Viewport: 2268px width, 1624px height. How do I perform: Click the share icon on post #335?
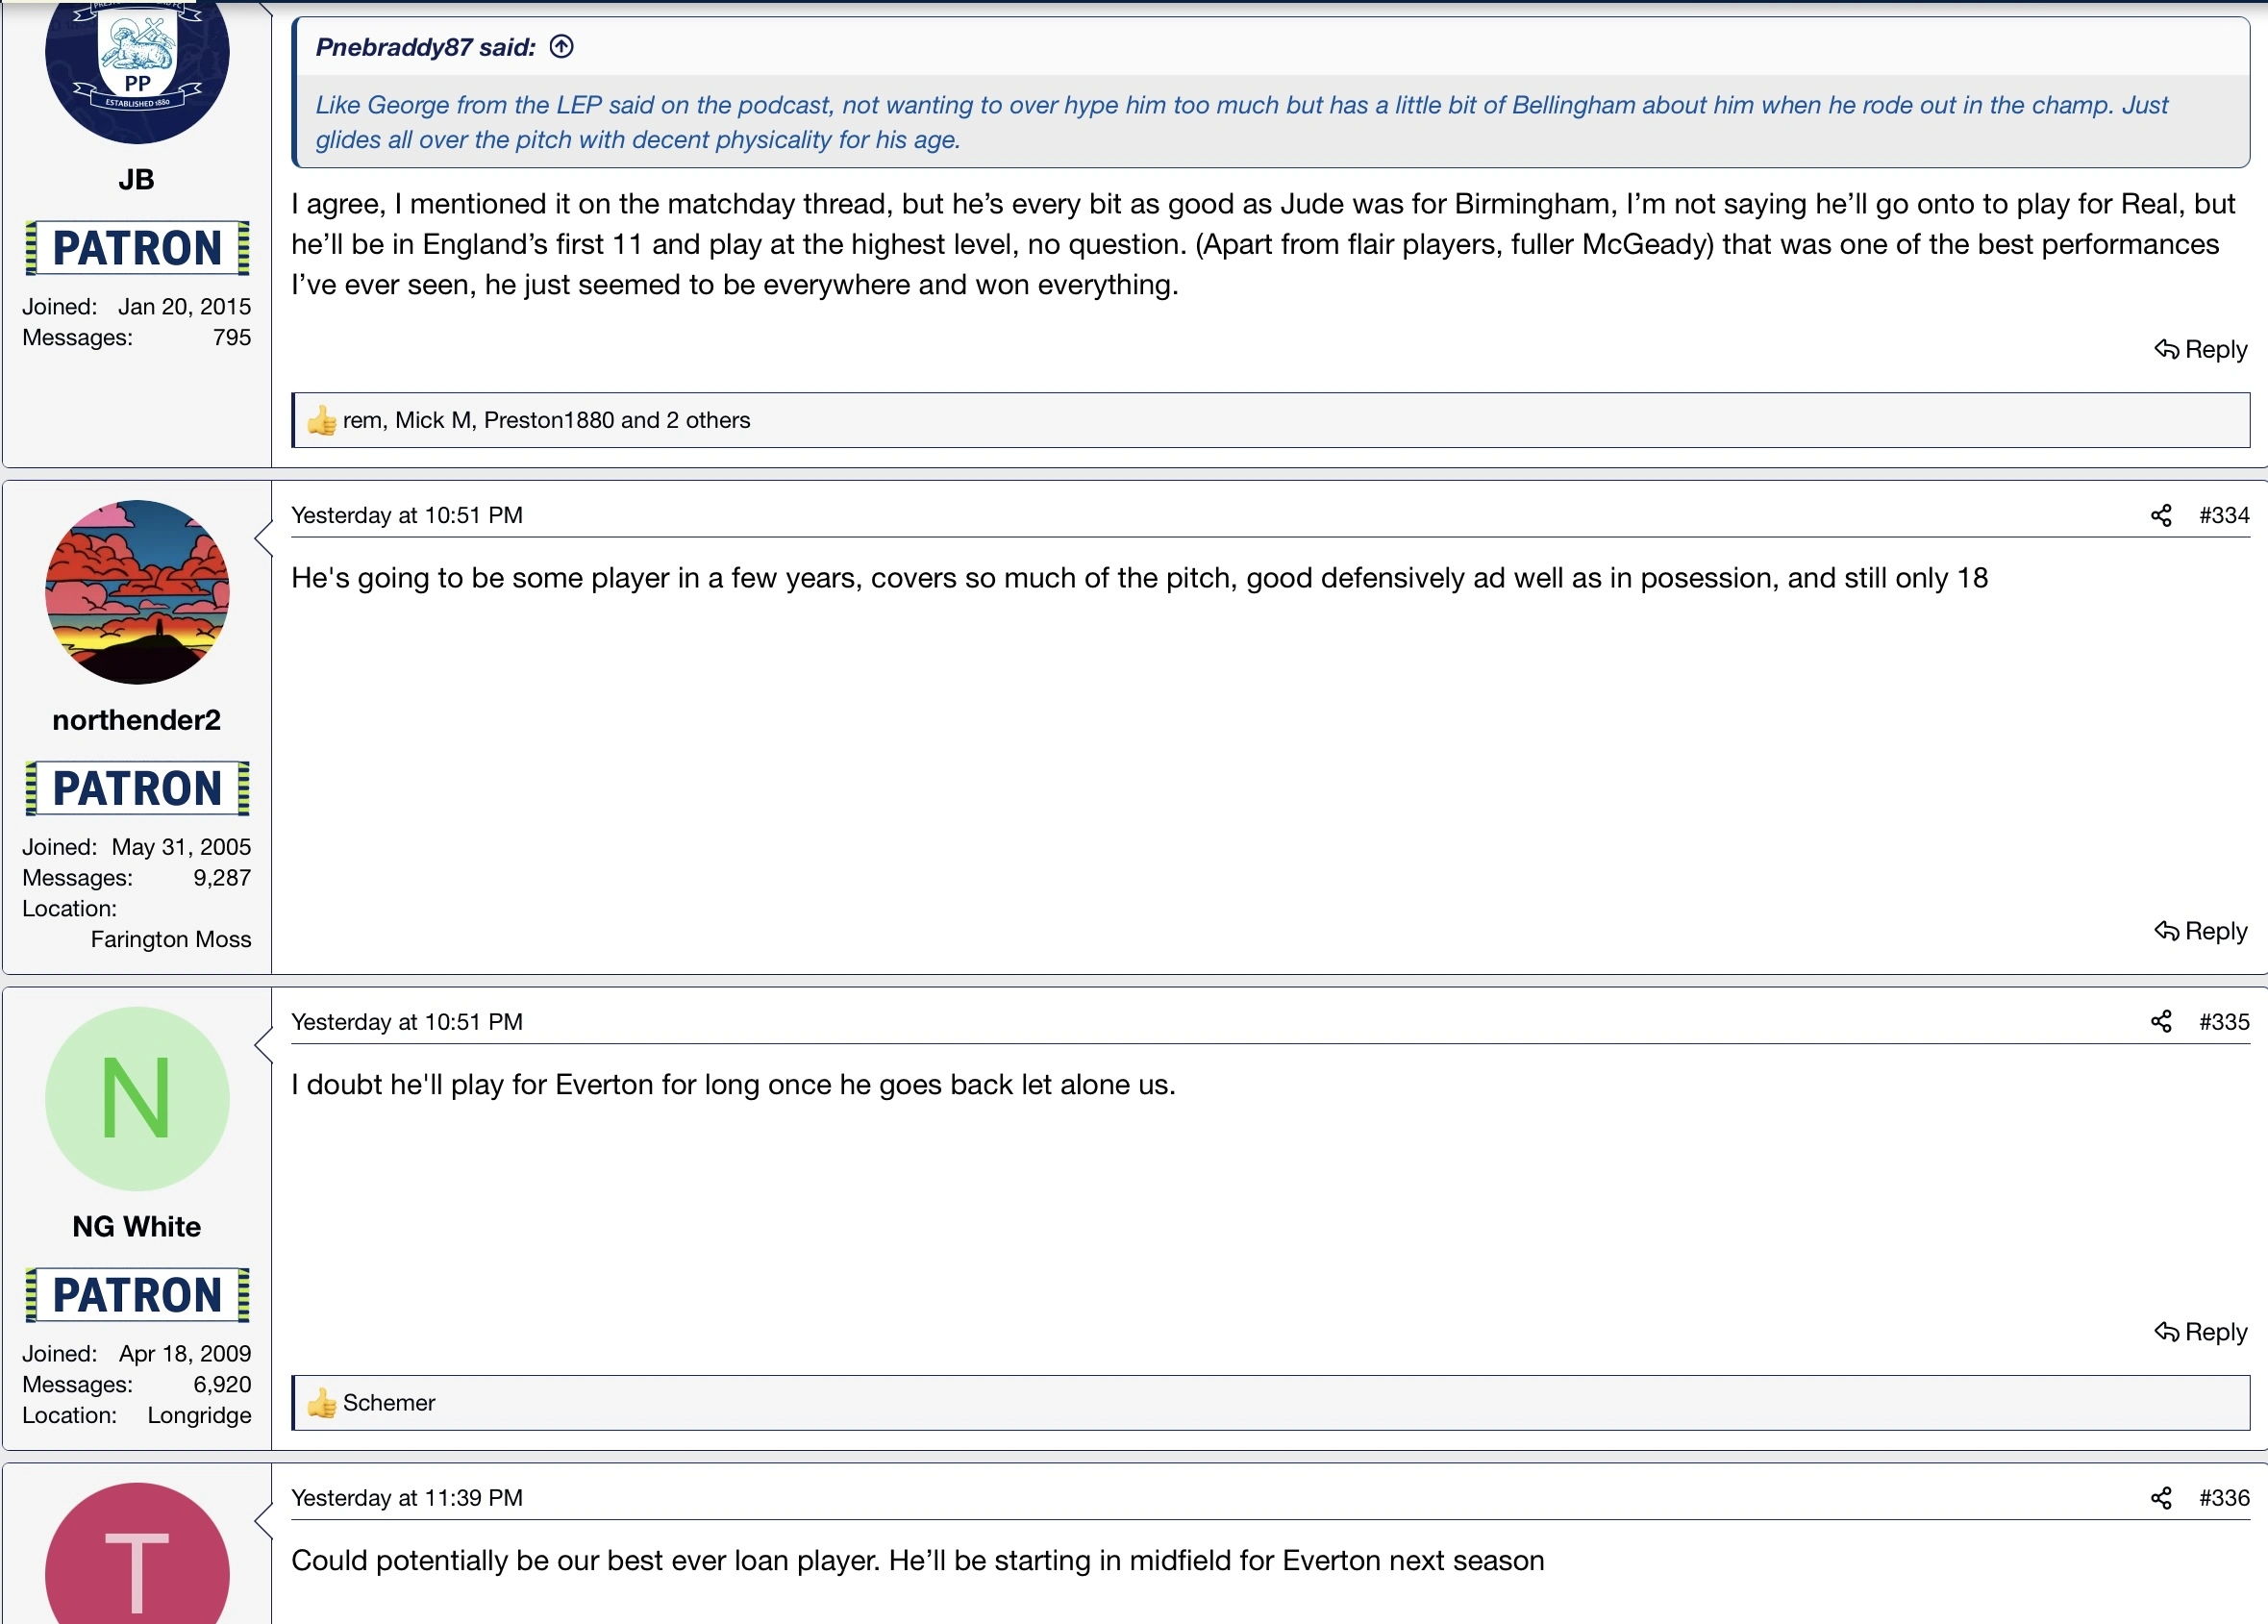2160,1021
